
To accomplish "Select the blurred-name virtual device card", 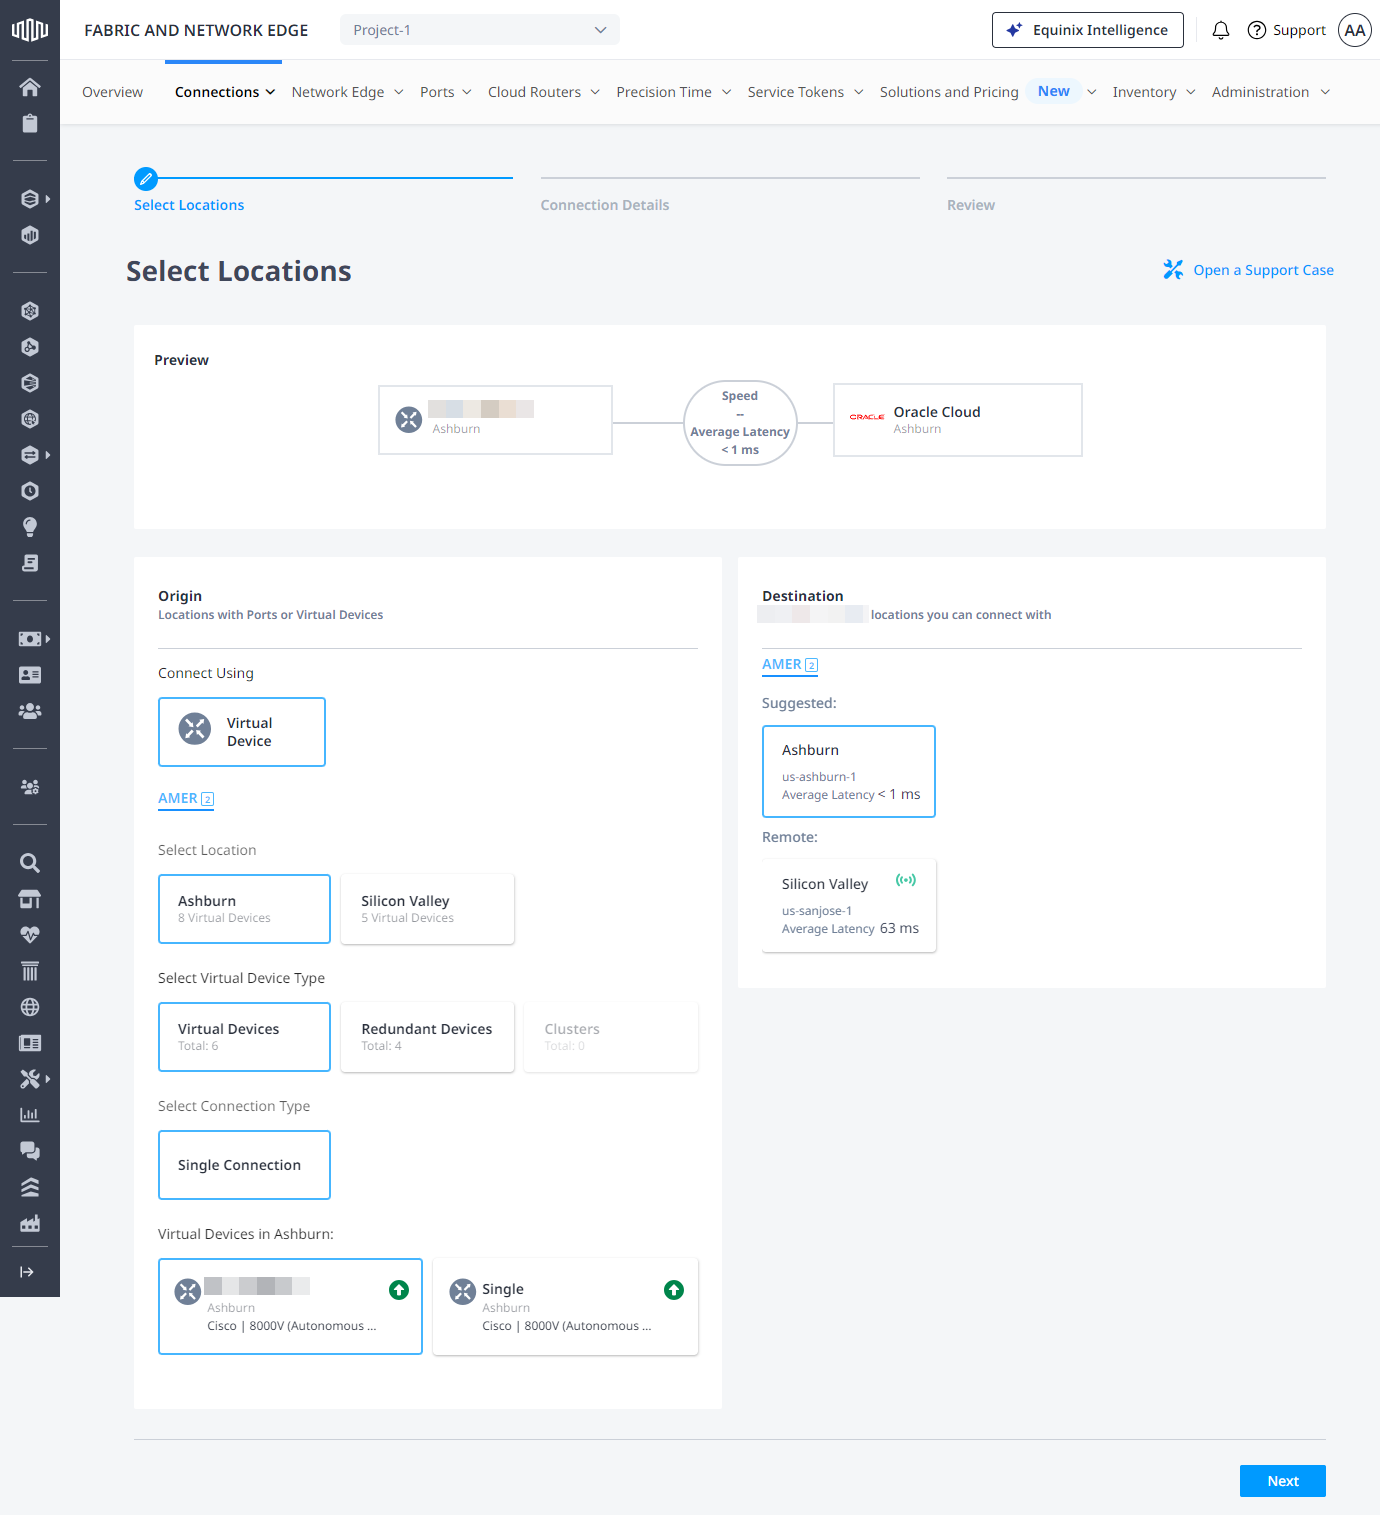I will tap(290, 1307).
